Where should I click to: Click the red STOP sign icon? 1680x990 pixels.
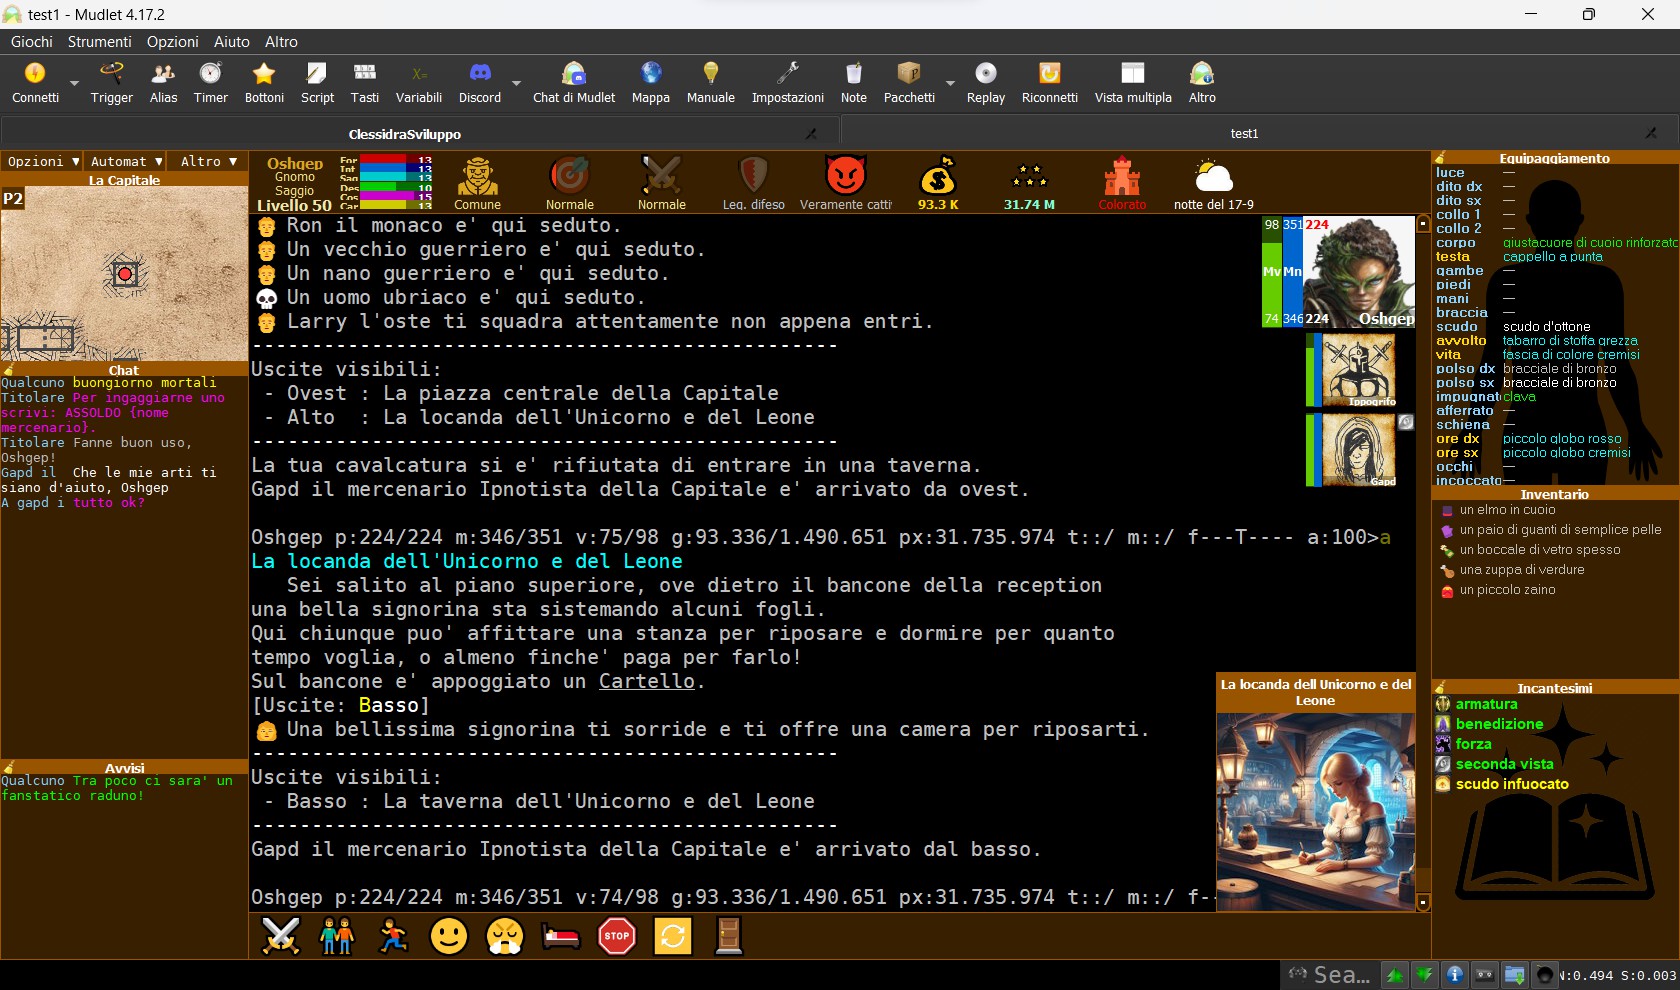click(616, 936)
